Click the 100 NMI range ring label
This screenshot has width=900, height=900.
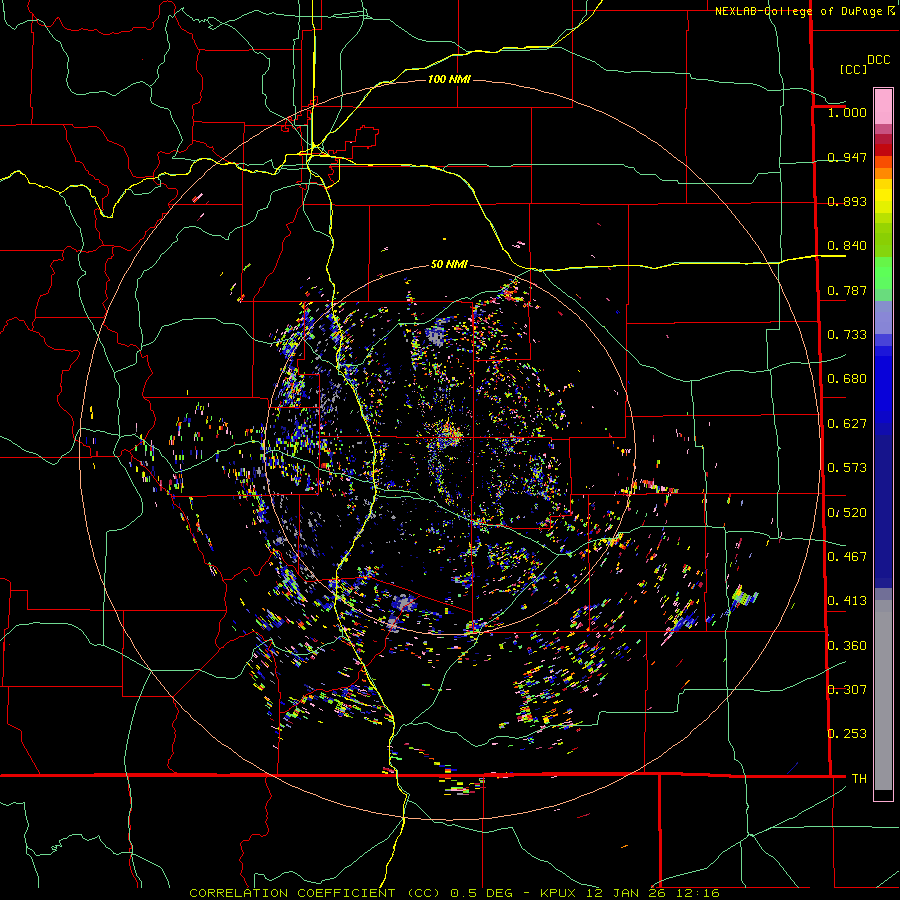[449, 79]
